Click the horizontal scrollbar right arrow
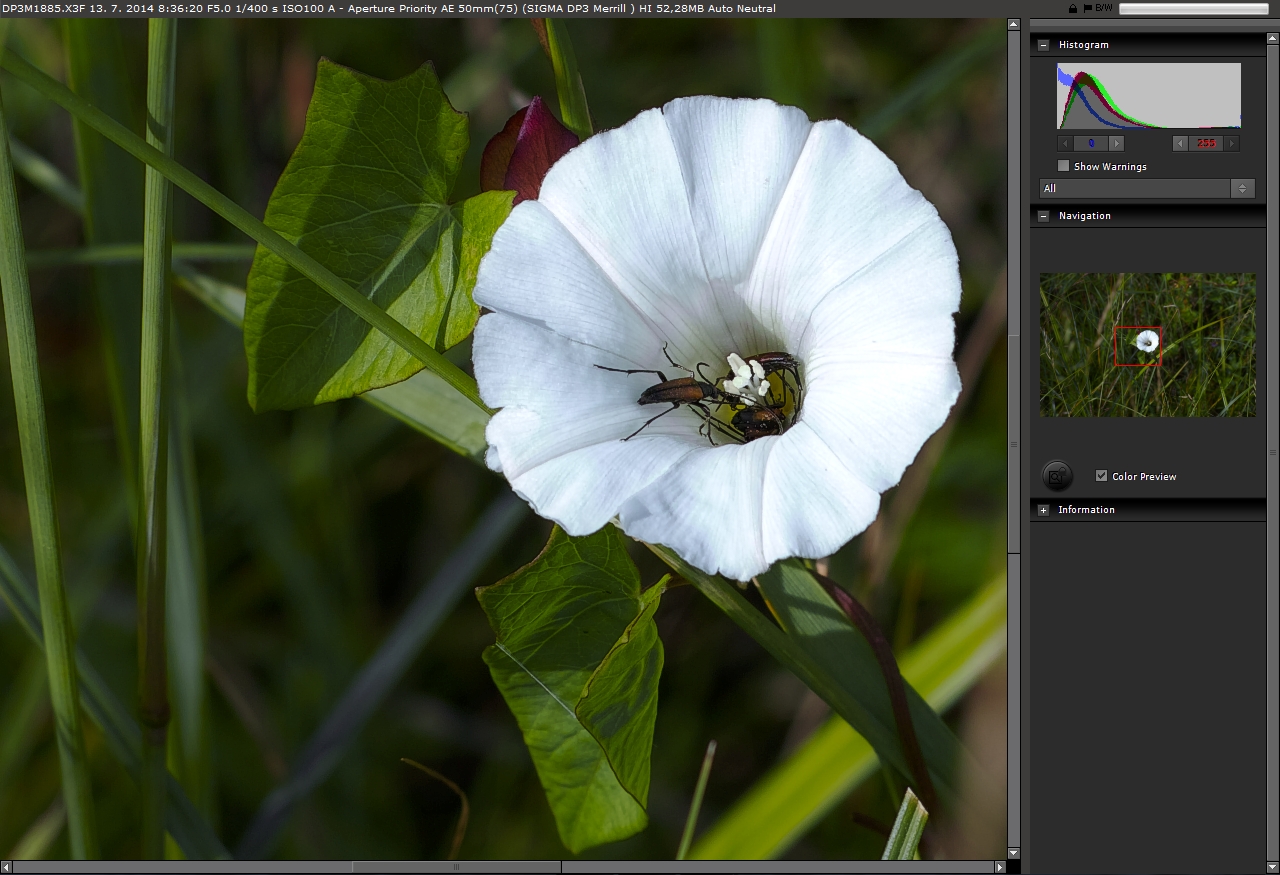 (x=999, y=867)
